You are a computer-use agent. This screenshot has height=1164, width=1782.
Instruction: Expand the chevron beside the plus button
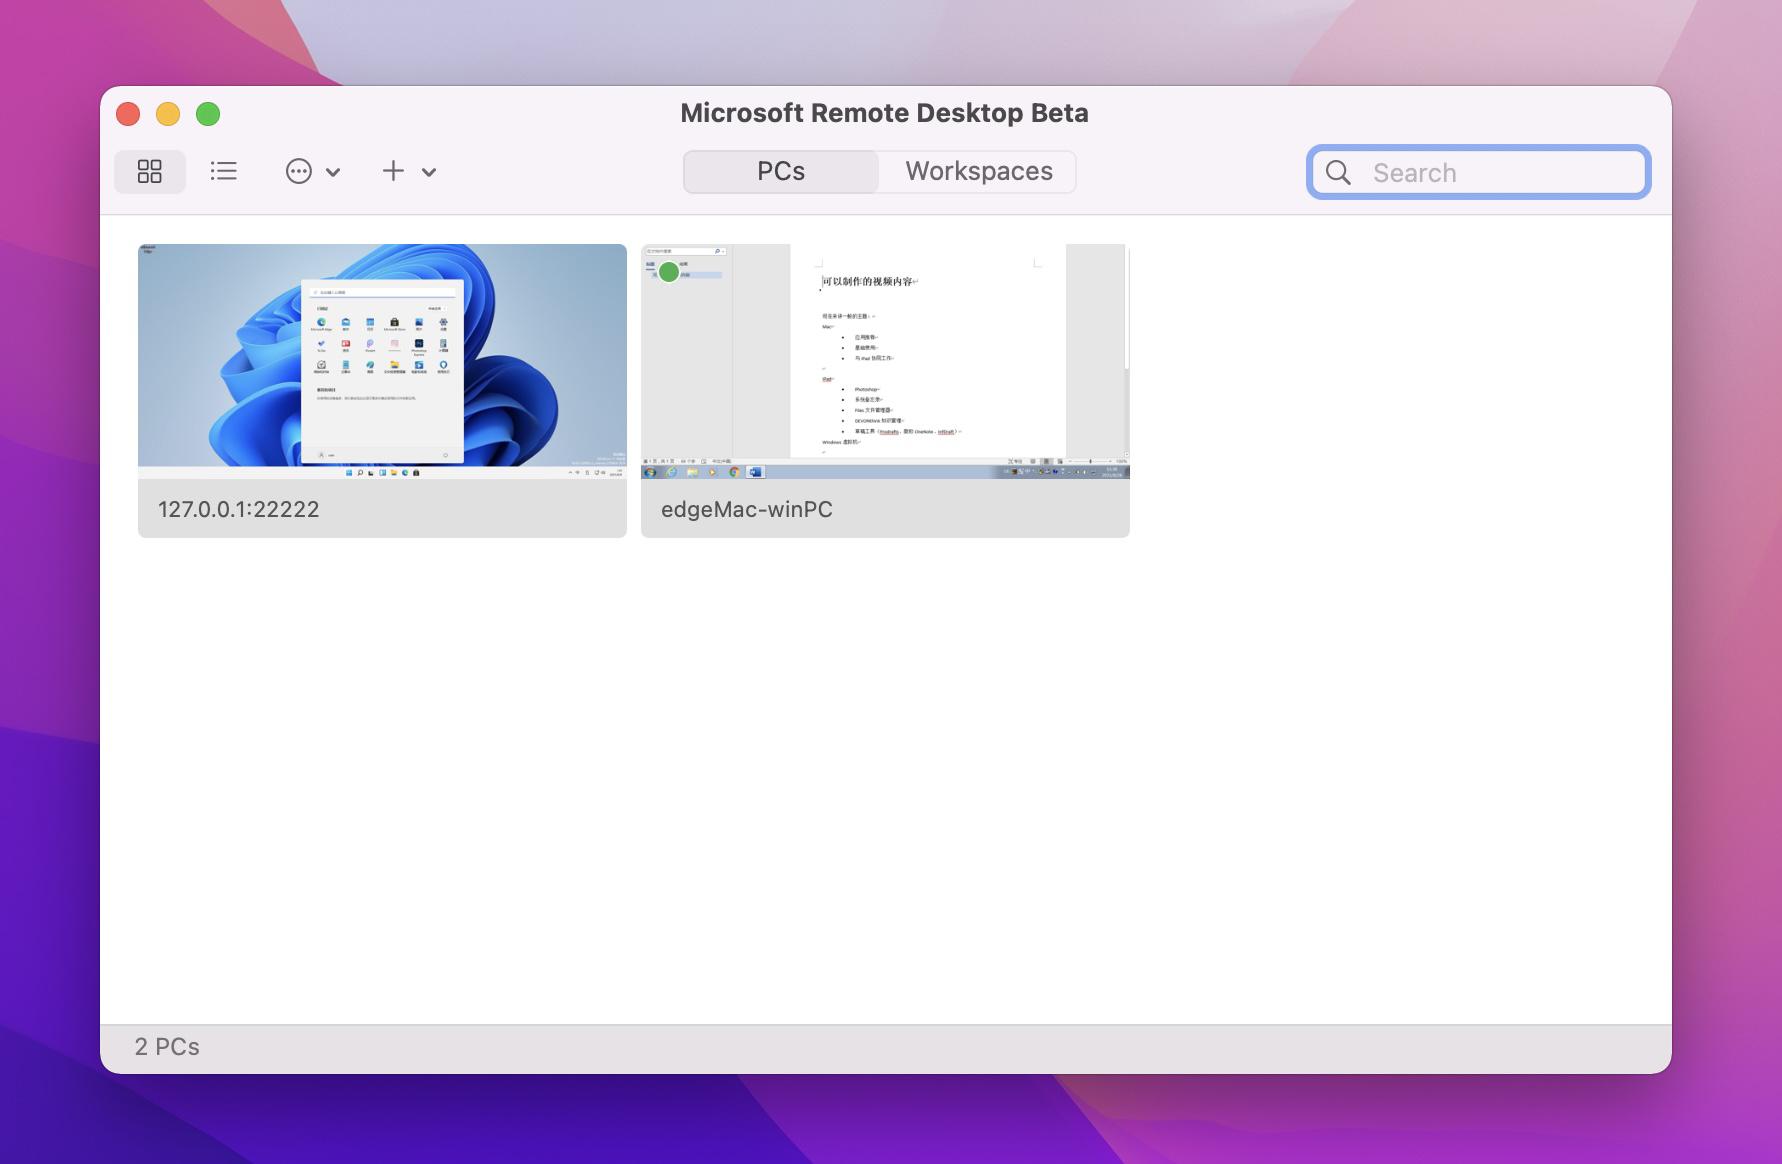point(429,172)
